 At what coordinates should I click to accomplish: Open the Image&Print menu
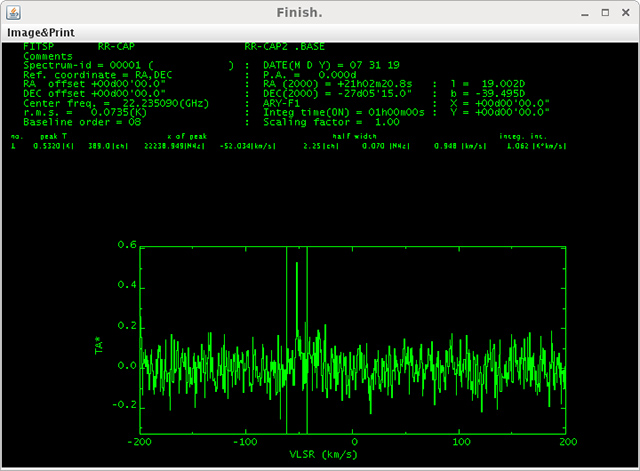[x=39, y=31]
